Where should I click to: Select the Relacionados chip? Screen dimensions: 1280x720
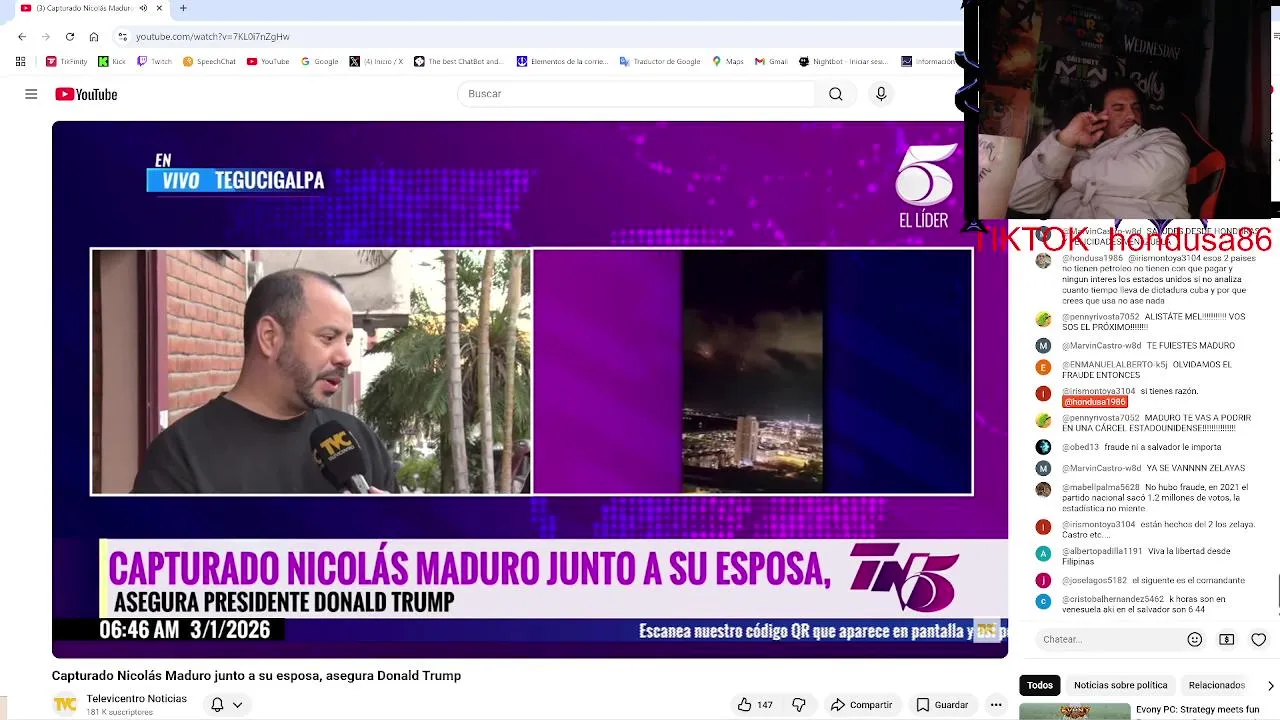coord(1216,685)
